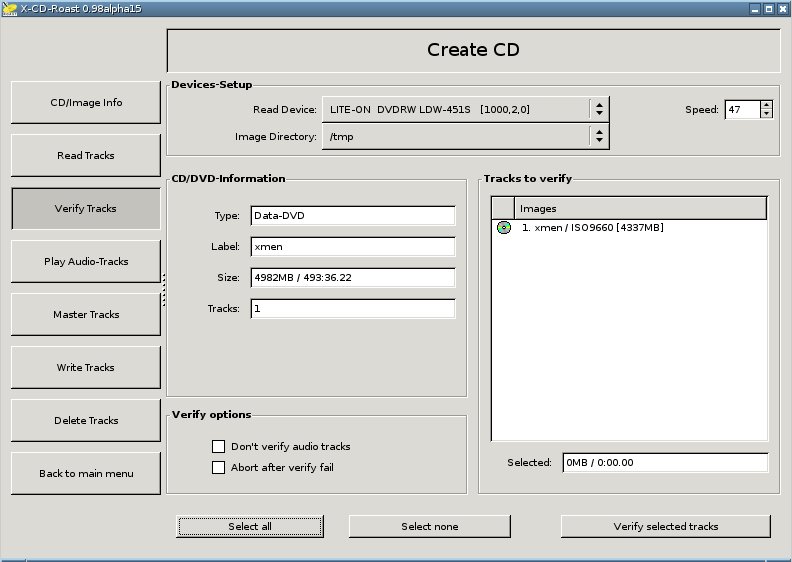Open Master Tracks section
This screenshot has width=792, height=562.
[86, 315]
